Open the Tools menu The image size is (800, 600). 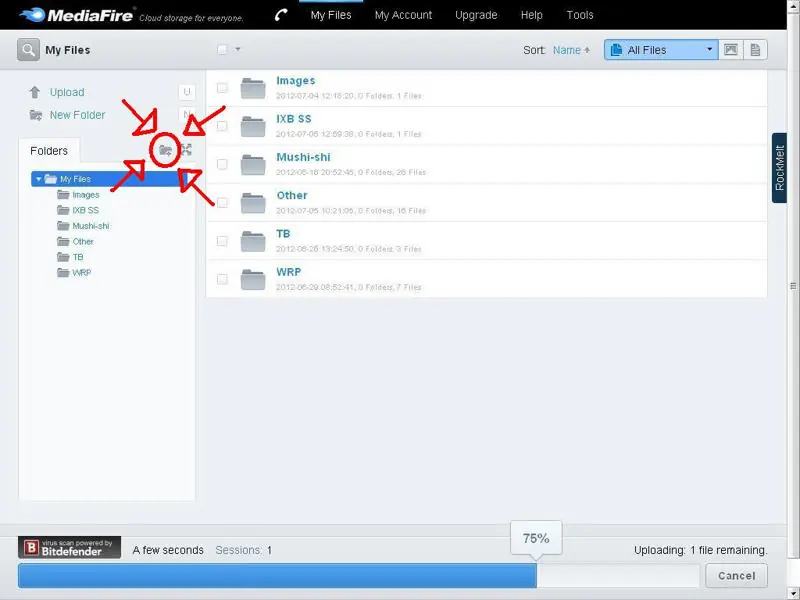pos(580,15)
